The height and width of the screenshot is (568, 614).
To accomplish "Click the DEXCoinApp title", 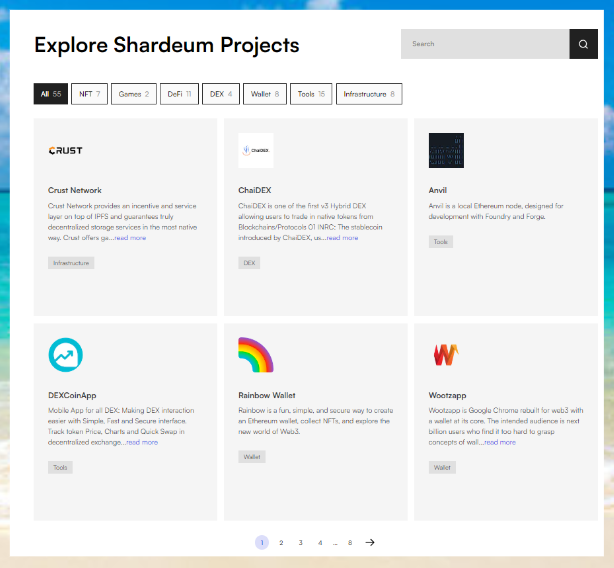I will tap(72, 395).
